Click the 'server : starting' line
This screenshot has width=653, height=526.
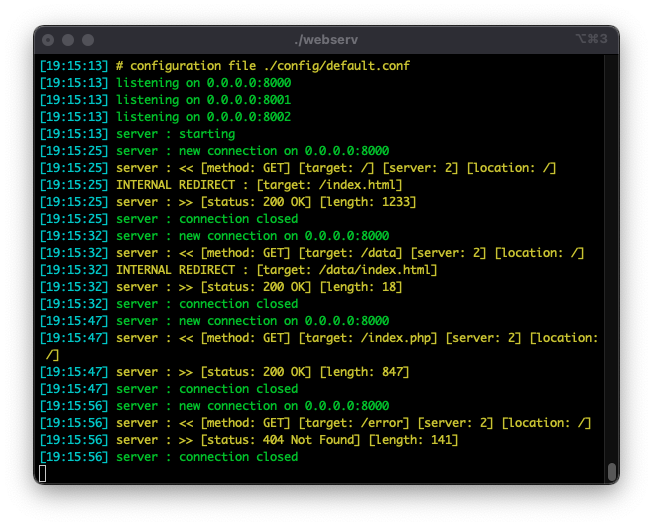tap(137, 134)
